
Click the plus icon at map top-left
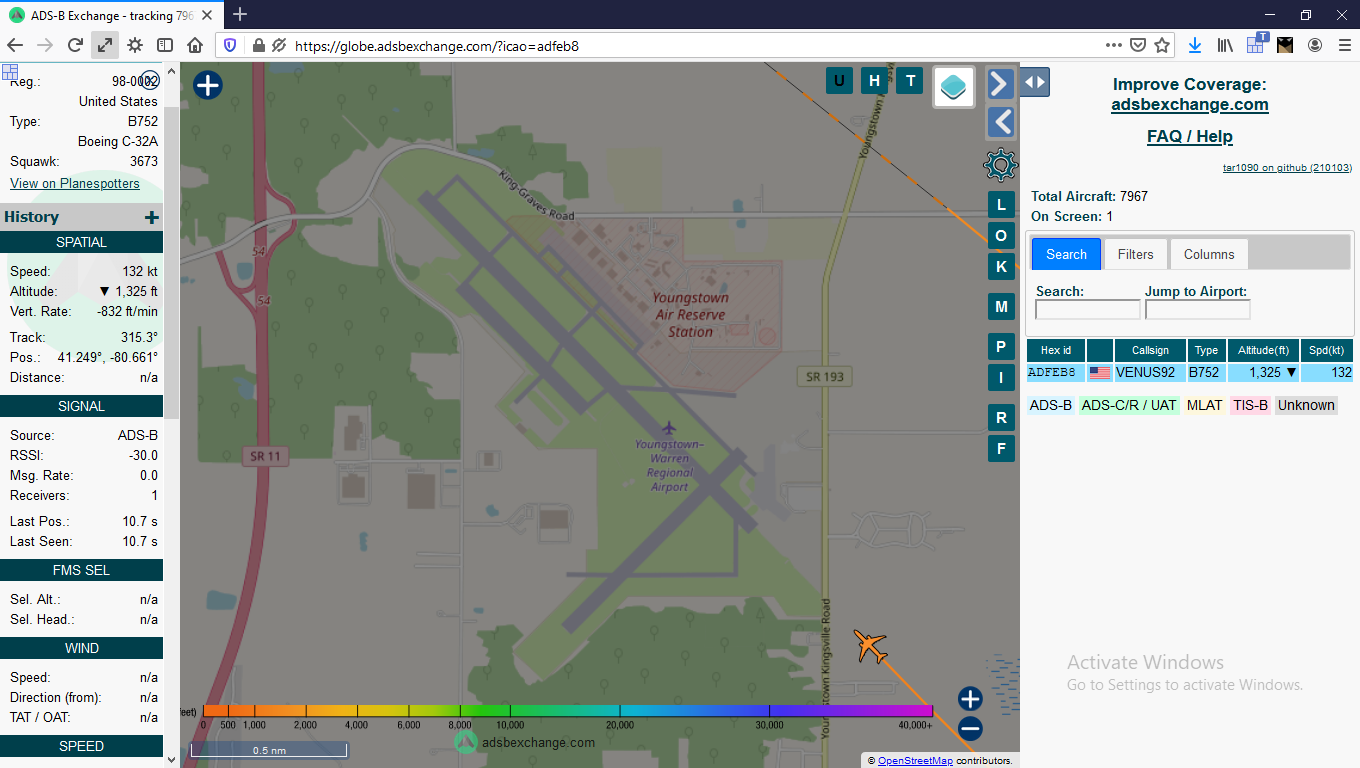(x=207, y=85)
